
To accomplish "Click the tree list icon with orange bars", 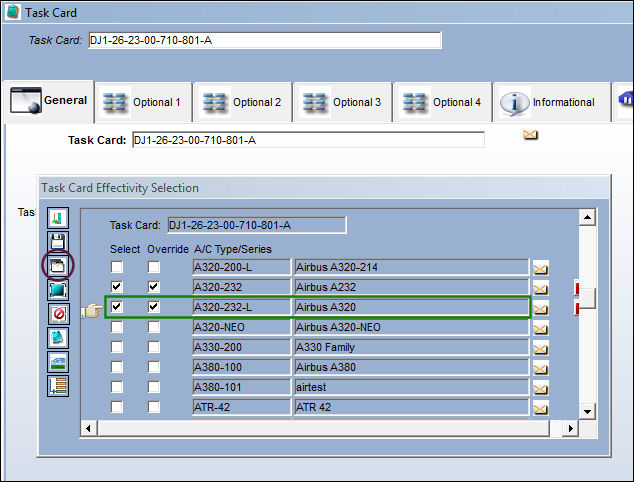I will point(58,386).
